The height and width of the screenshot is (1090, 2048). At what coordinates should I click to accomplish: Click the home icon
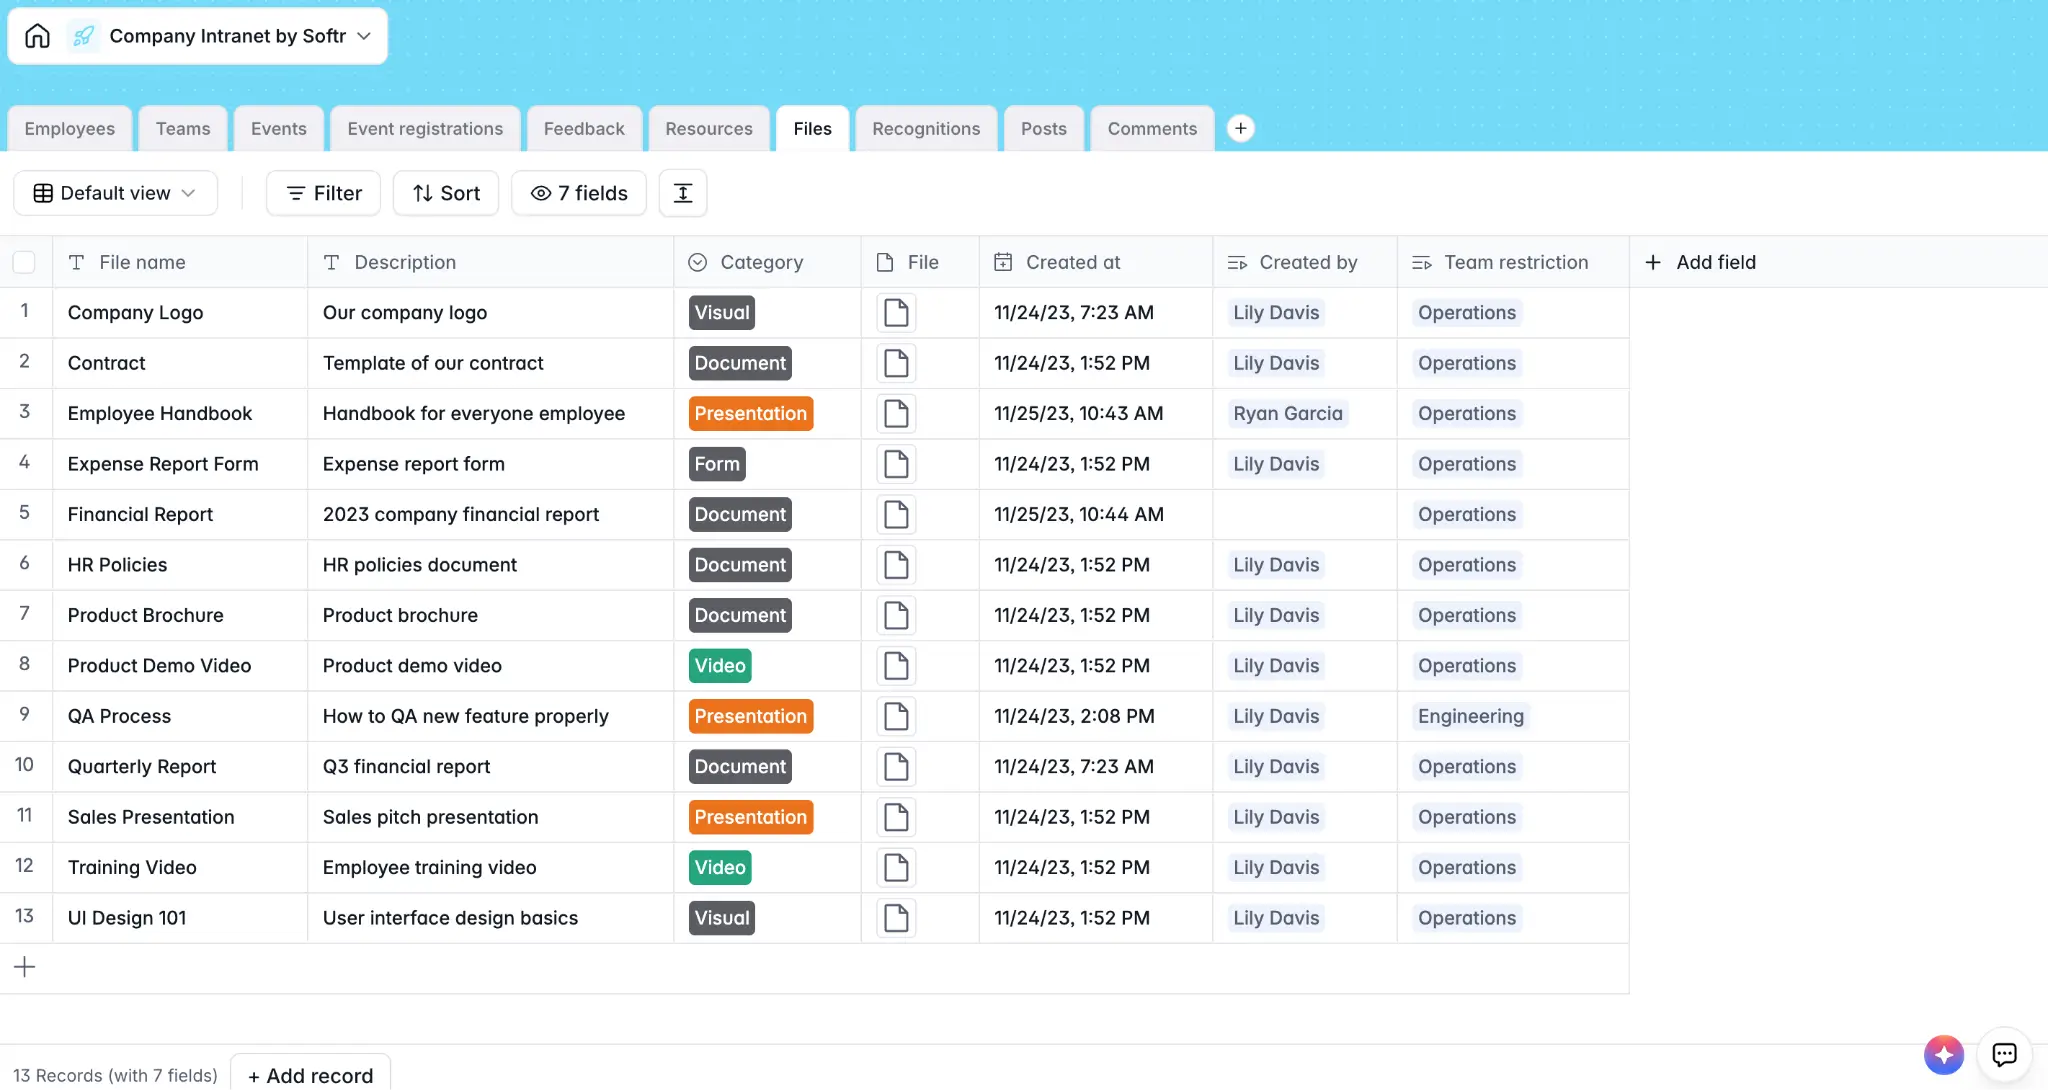[37, 36]
